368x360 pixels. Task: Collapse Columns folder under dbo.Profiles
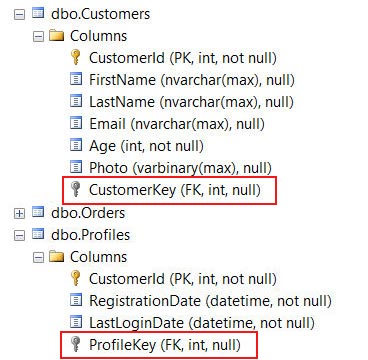(39, 257)
